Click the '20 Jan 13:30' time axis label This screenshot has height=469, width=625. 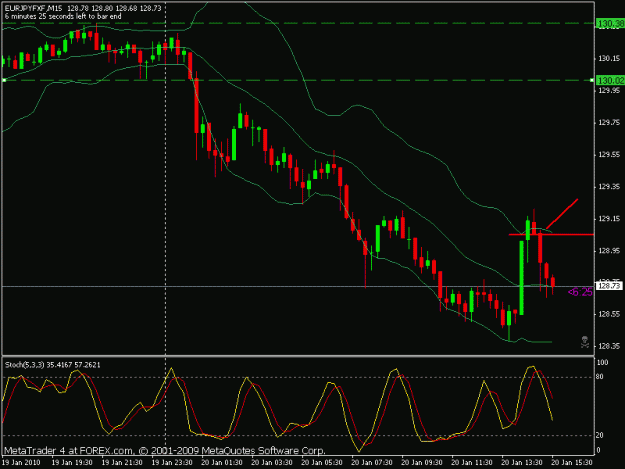click(521, 462)
